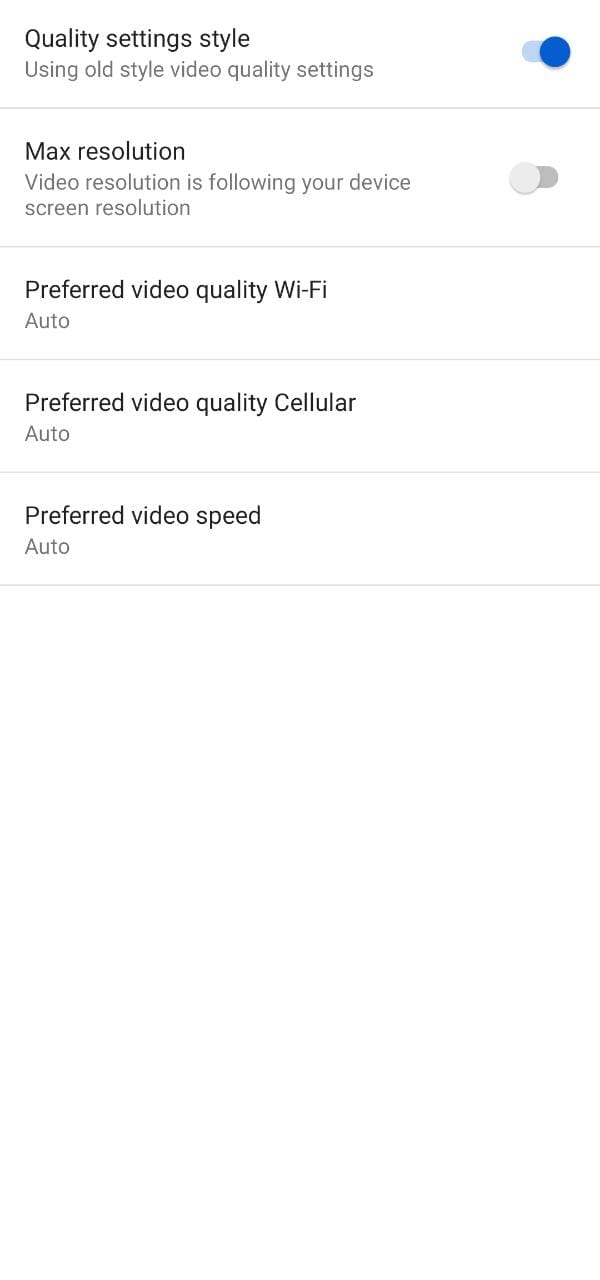Click the empty area below Preferred video speed
Image resolution: width=600 pixels, height=1280 pixels.
(300, 900)
